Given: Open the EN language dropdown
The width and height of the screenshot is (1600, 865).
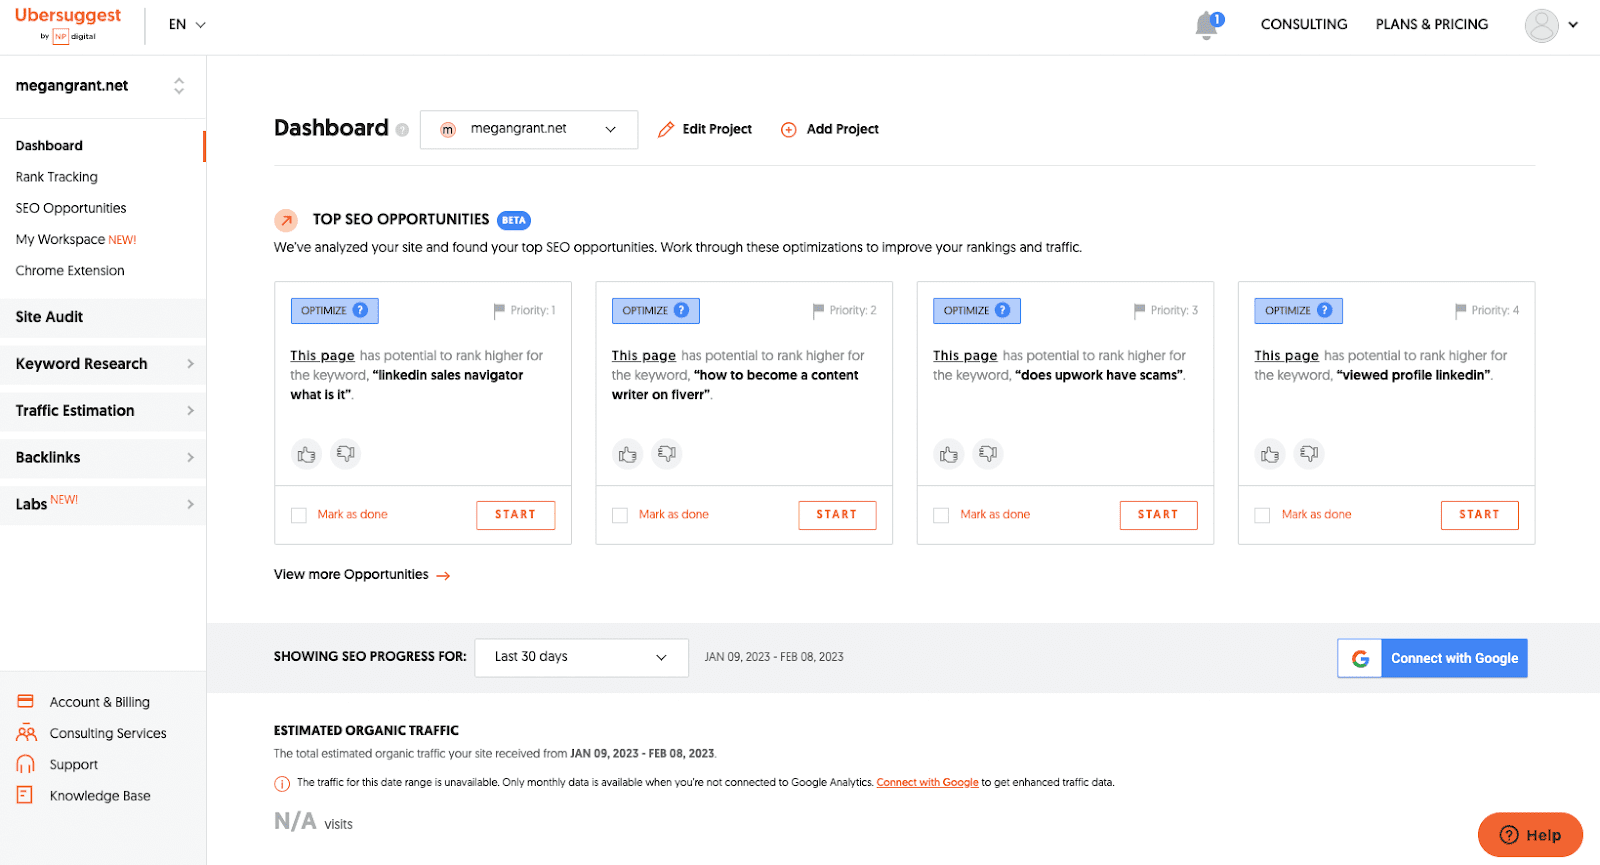Looking at the screenshot, I should coord(186,24).
